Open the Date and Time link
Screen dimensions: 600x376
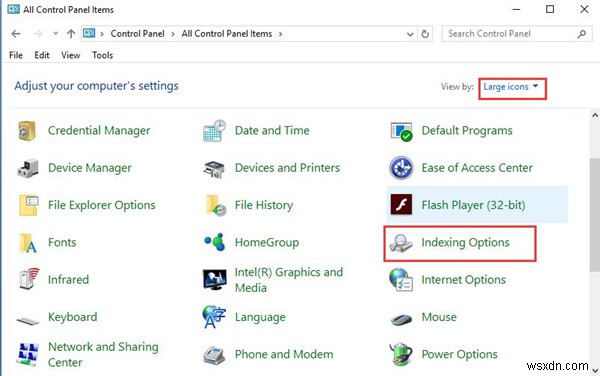[272, 130]
